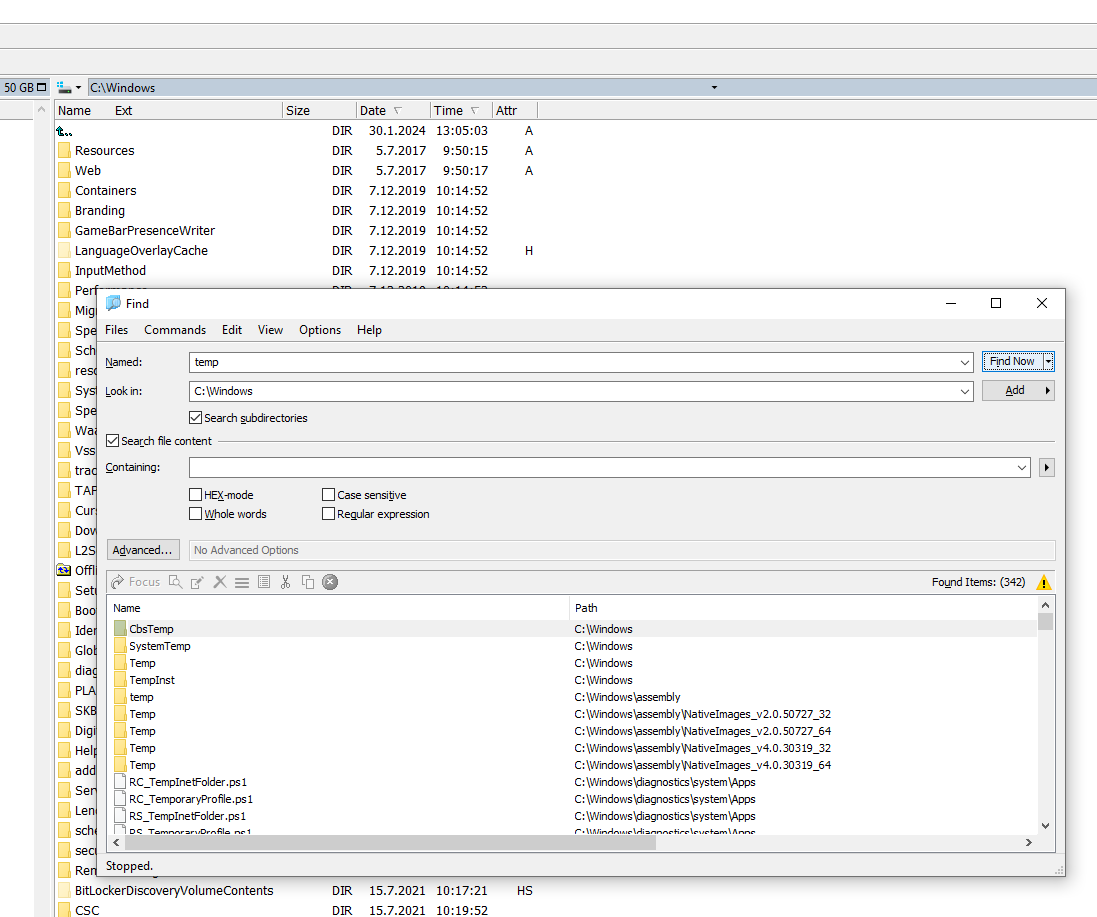Click the round gray stop search icon
1097x917 pixels.
pyautogui.click(x=330, y=582)
